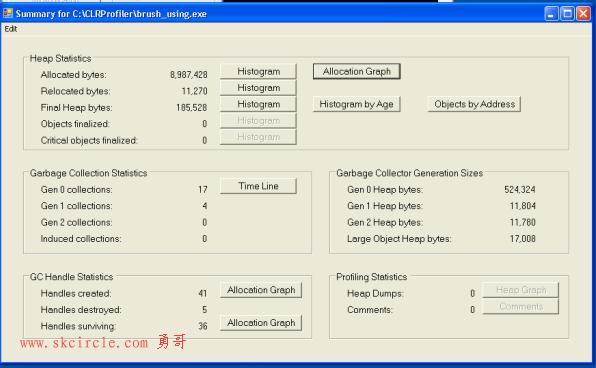Click the Gen 1 collections count 4
Screen dimensions: 596x368
click(204, 206)
